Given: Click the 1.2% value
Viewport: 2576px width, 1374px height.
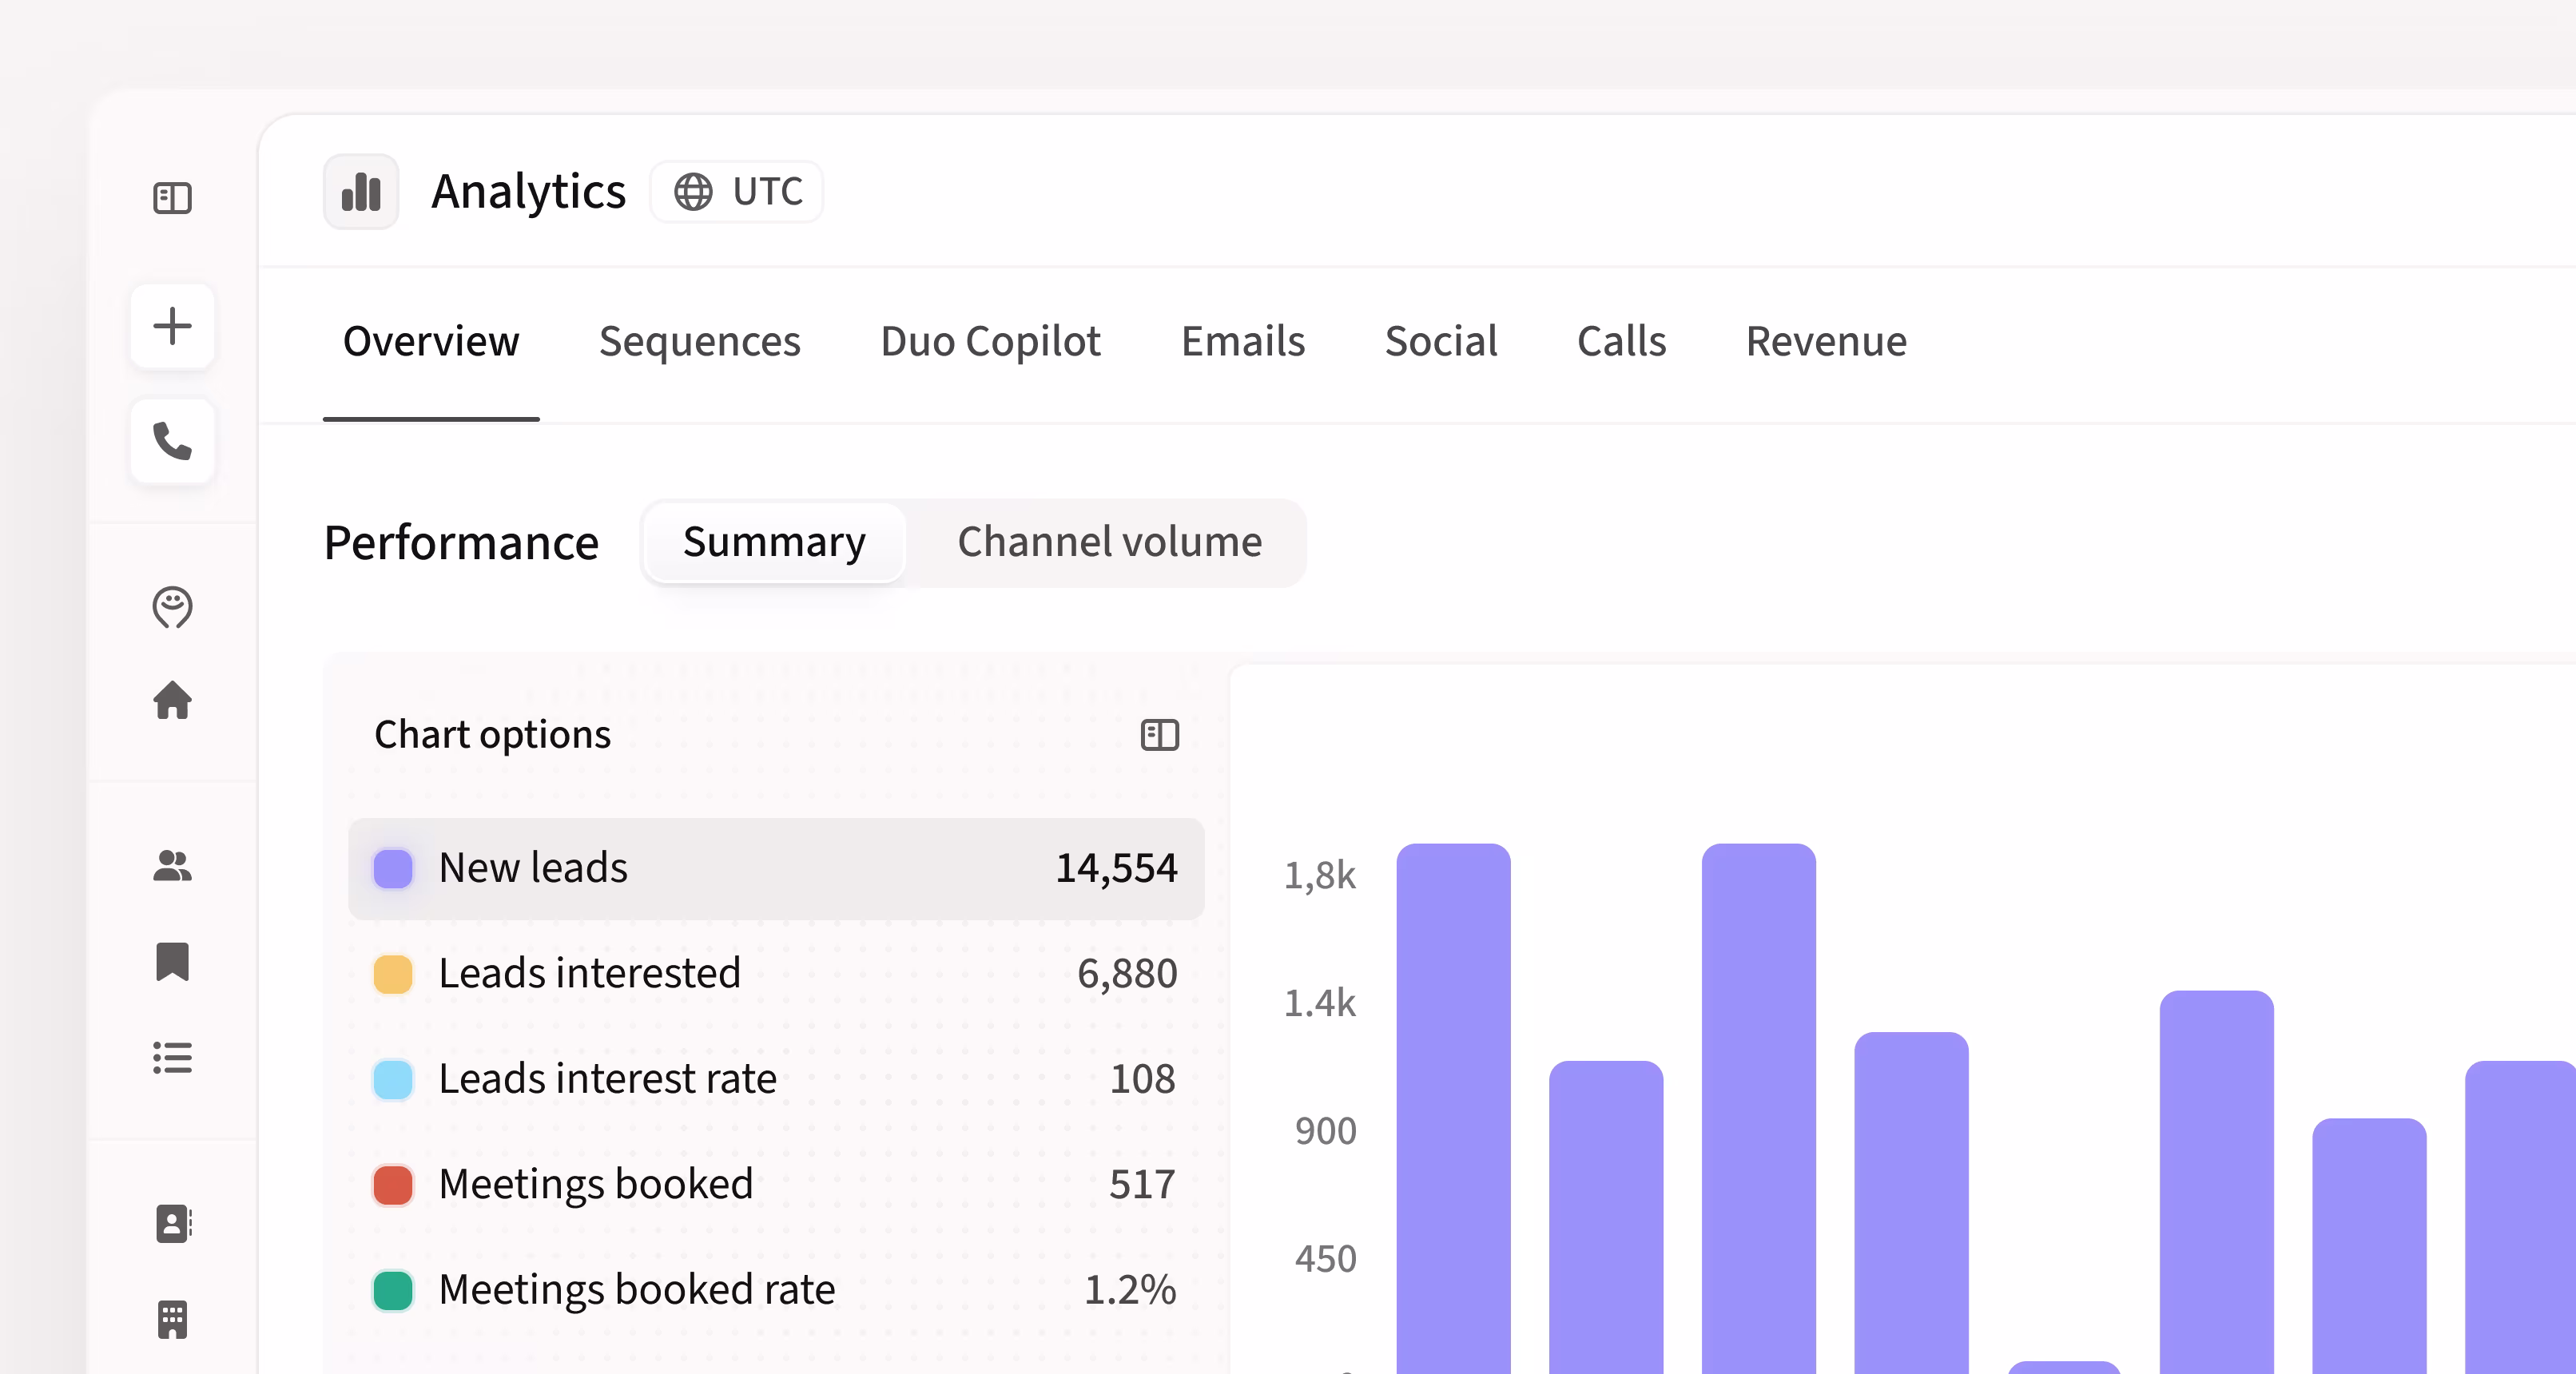Looking at the screenshot, I should pos(1130,1290).
